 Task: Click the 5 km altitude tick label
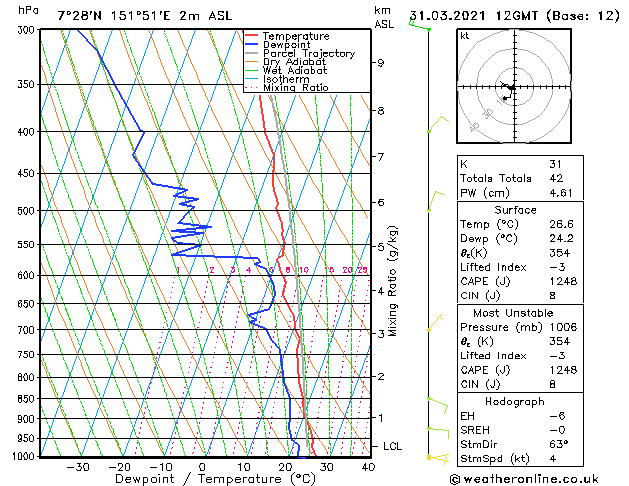click(x=380, y=247)
